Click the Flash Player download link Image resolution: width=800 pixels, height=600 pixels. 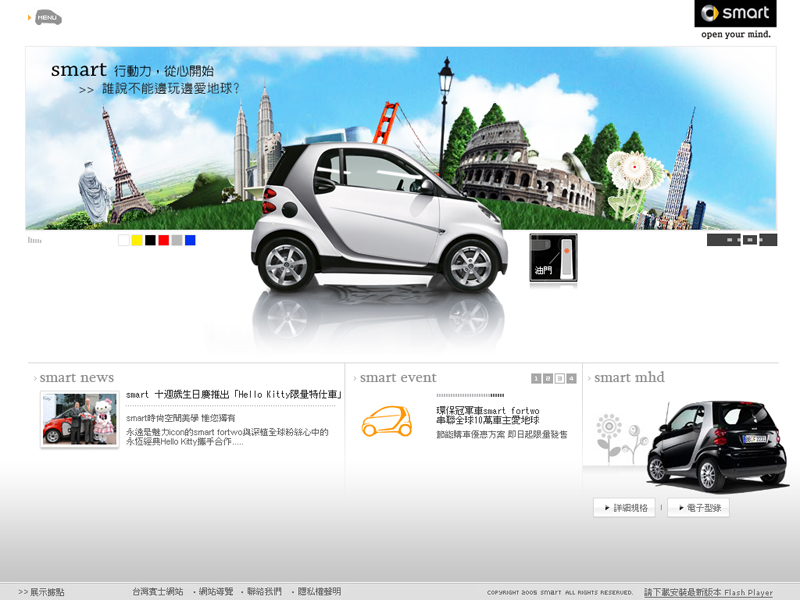click(x=708, y=592)
